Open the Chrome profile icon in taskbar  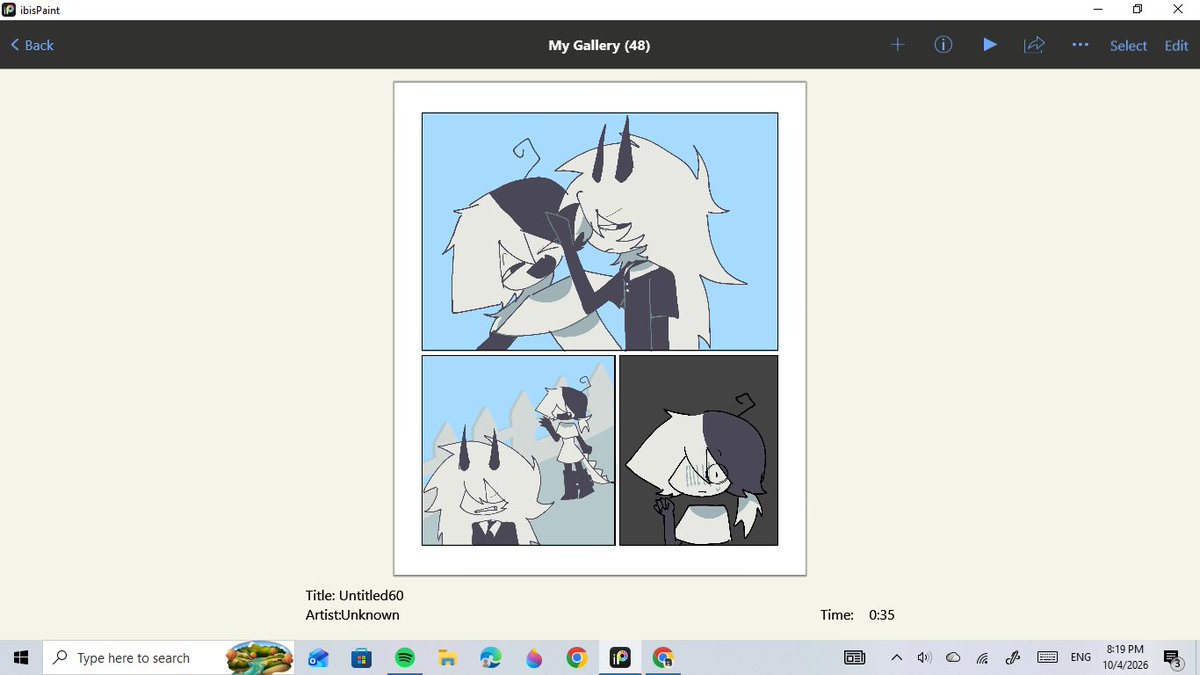point(662,658)
